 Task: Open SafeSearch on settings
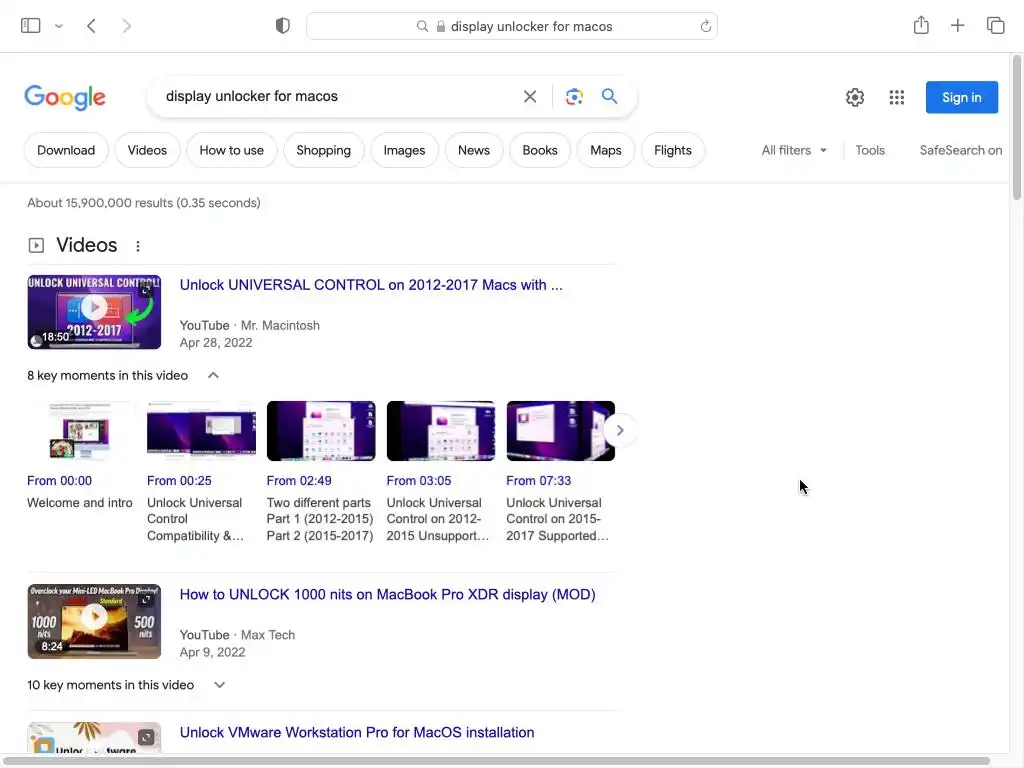[960, 150]
